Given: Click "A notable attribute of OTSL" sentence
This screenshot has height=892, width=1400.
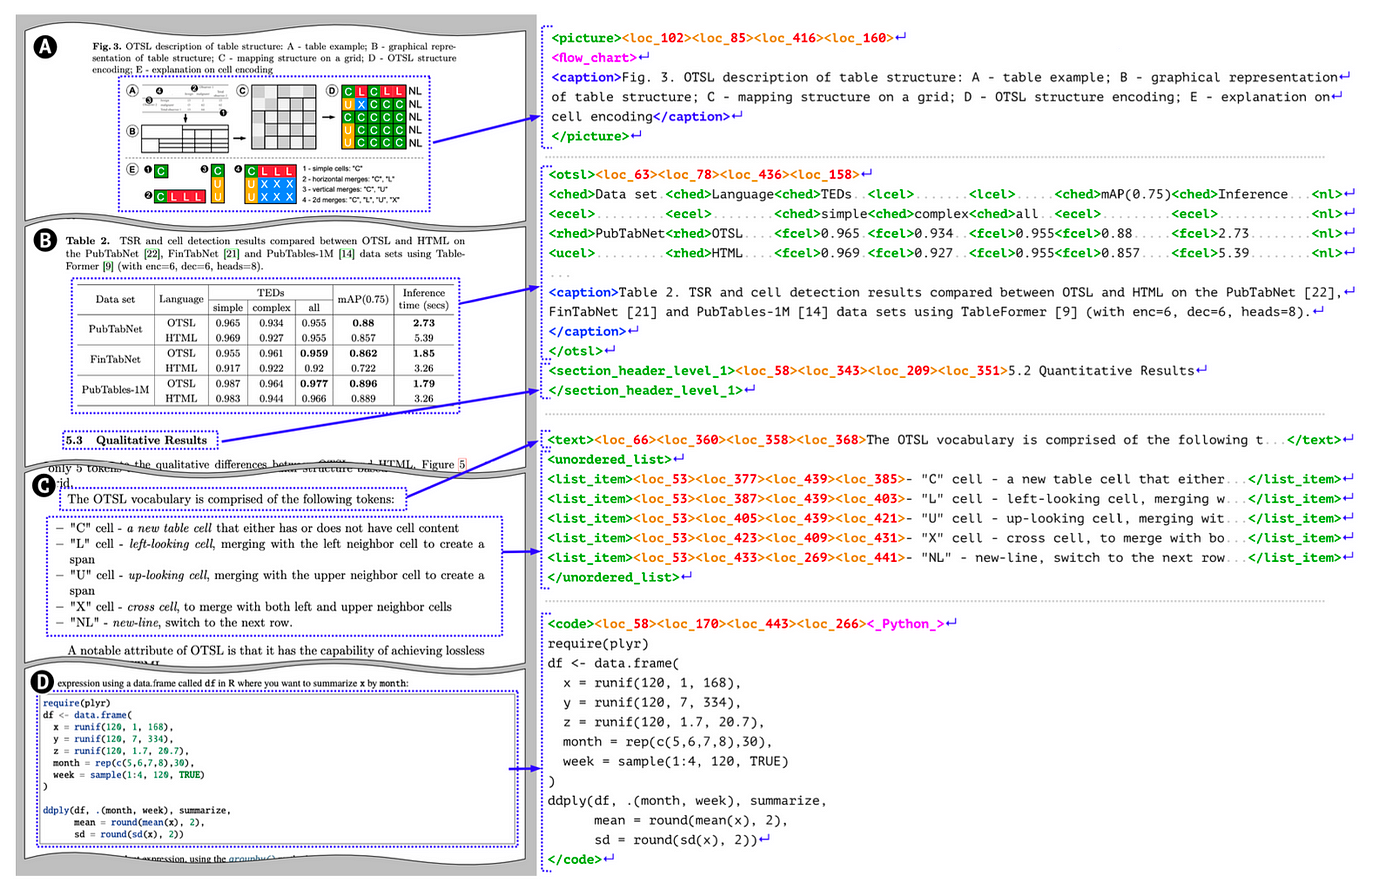Looking at the screenshot, I should pos(276,651).
